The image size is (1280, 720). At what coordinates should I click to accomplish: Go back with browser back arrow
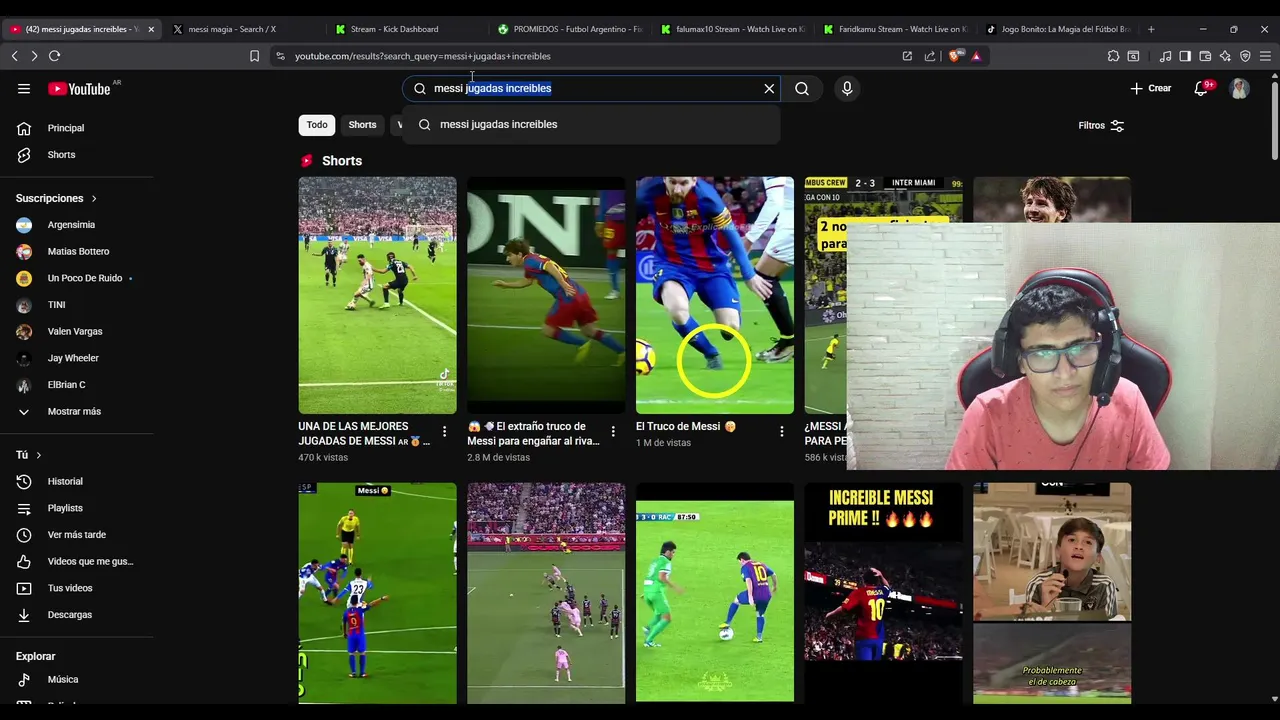(x=14, y=56)
